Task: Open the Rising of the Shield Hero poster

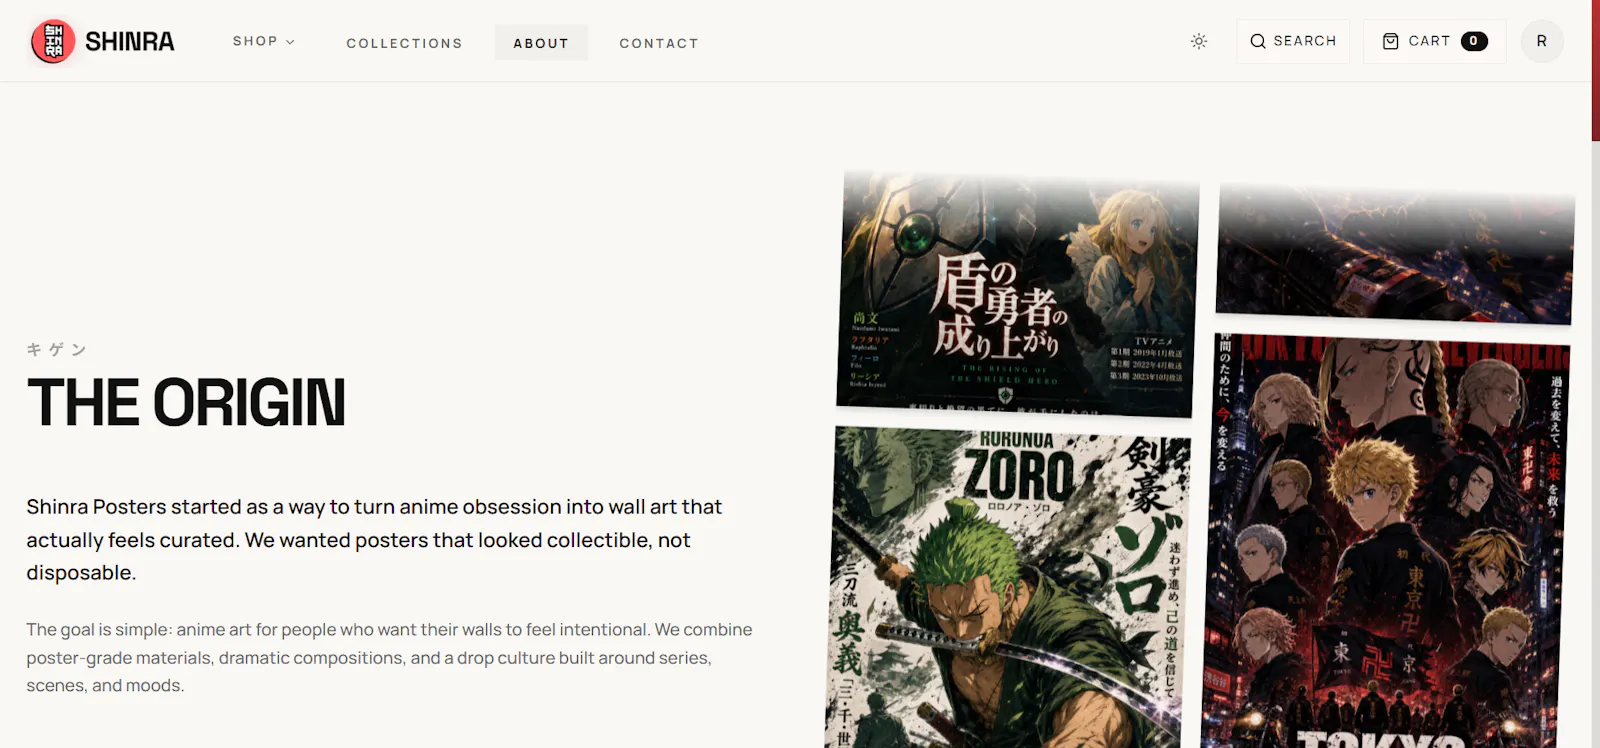Action: pos(1018,294)
